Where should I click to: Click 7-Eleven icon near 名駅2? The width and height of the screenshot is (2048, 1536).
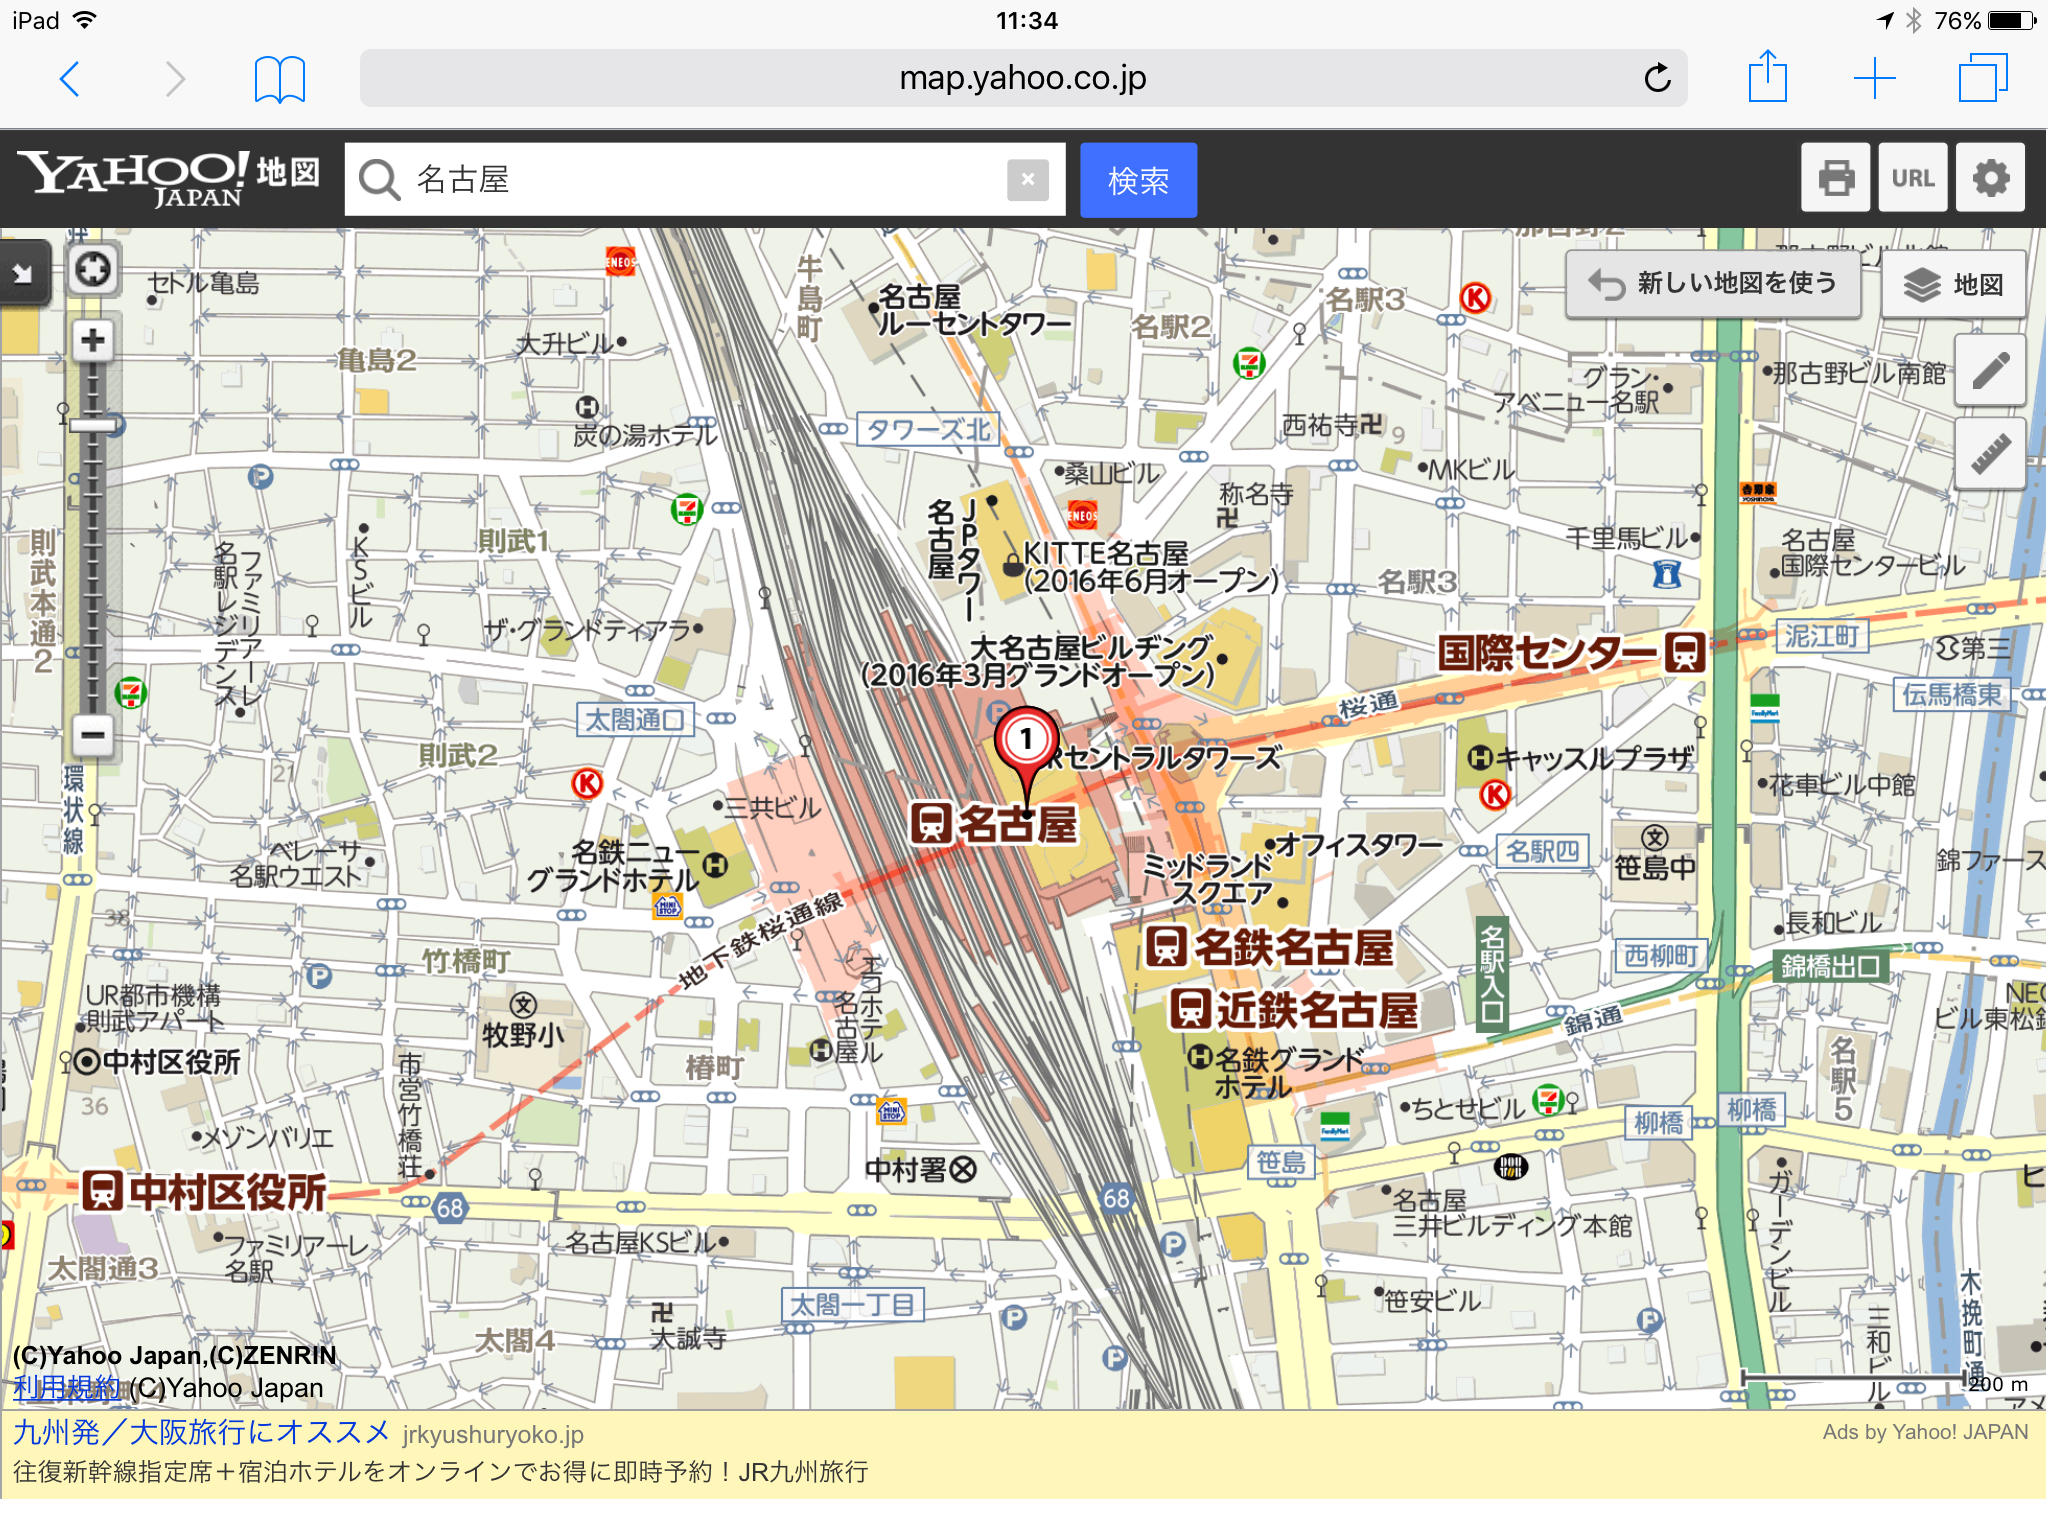[1249, 362]
